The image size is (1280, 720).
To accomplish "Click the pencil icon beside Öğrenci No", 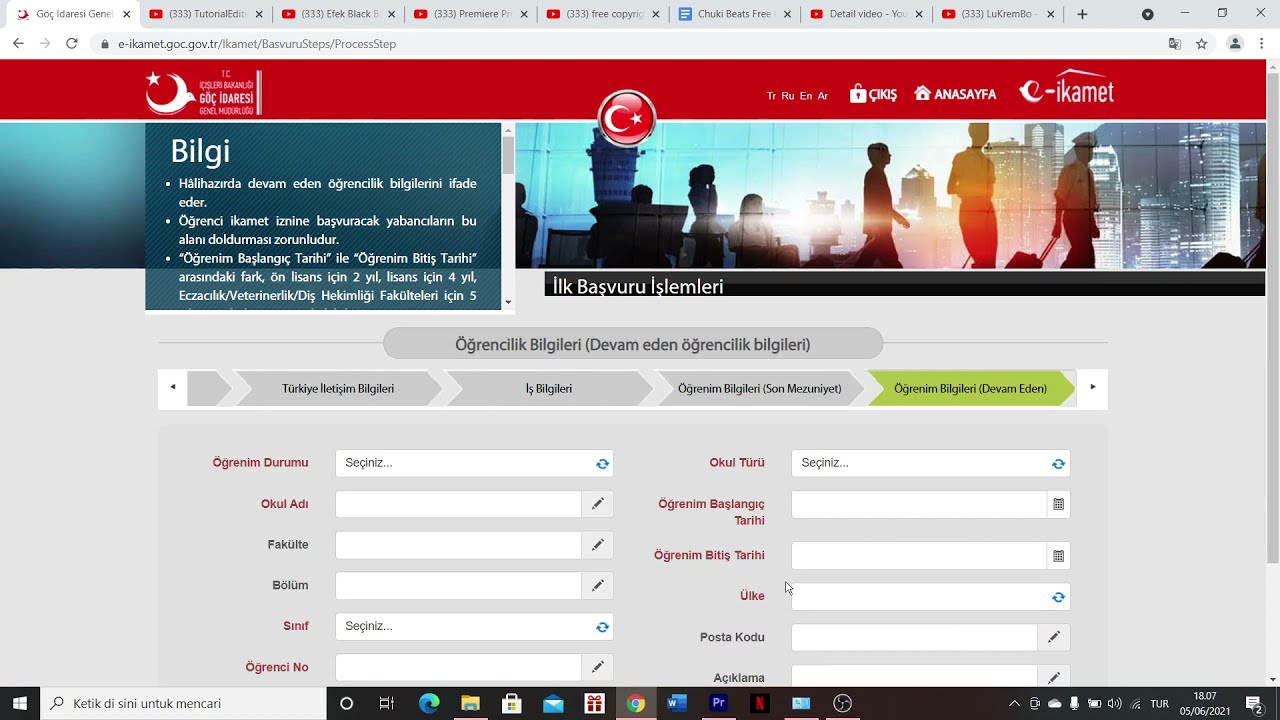I will pos(597,667).
